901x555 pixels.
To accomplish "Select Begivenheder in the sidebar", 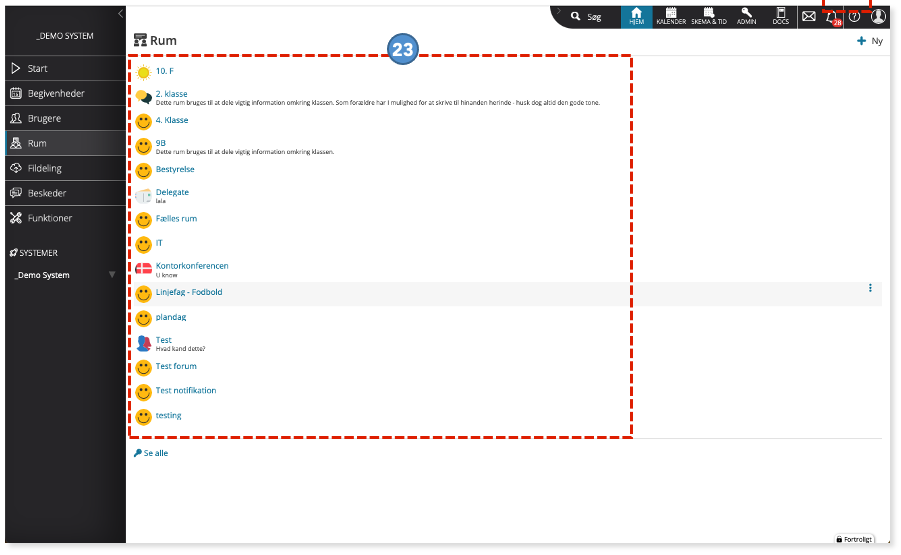I will point(66,93).
